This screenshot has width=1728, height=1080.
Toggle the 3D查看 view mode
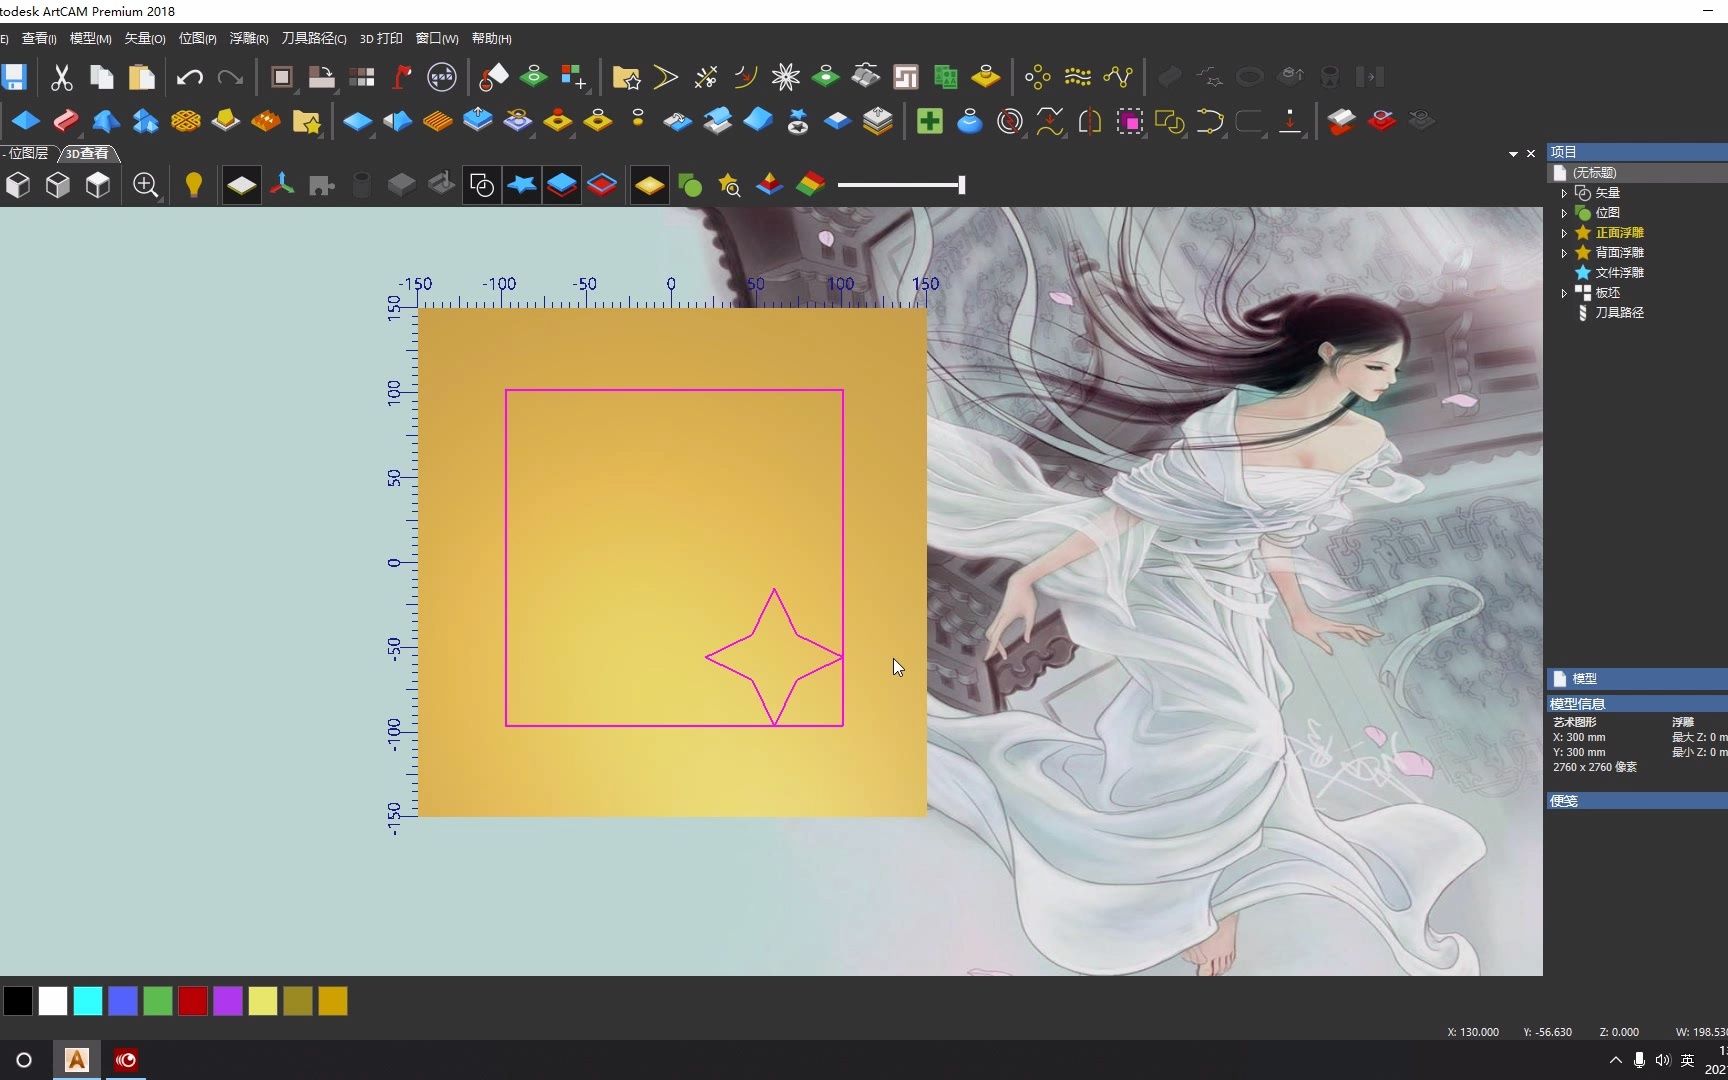(87, 153)
